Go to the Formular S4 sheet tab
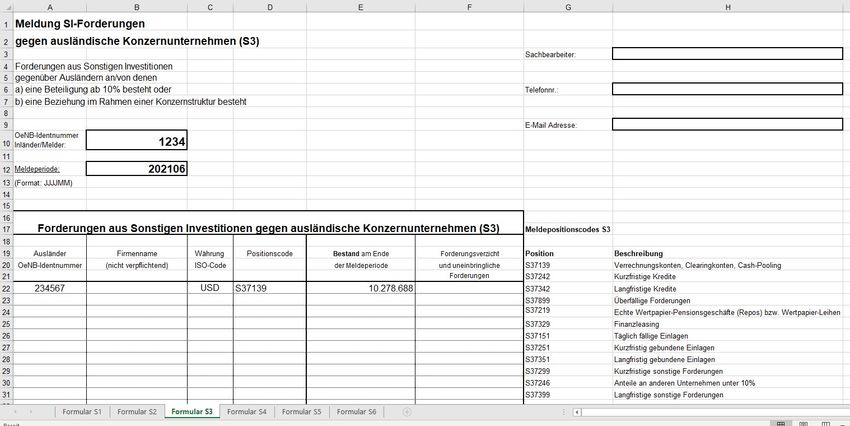 246,411
